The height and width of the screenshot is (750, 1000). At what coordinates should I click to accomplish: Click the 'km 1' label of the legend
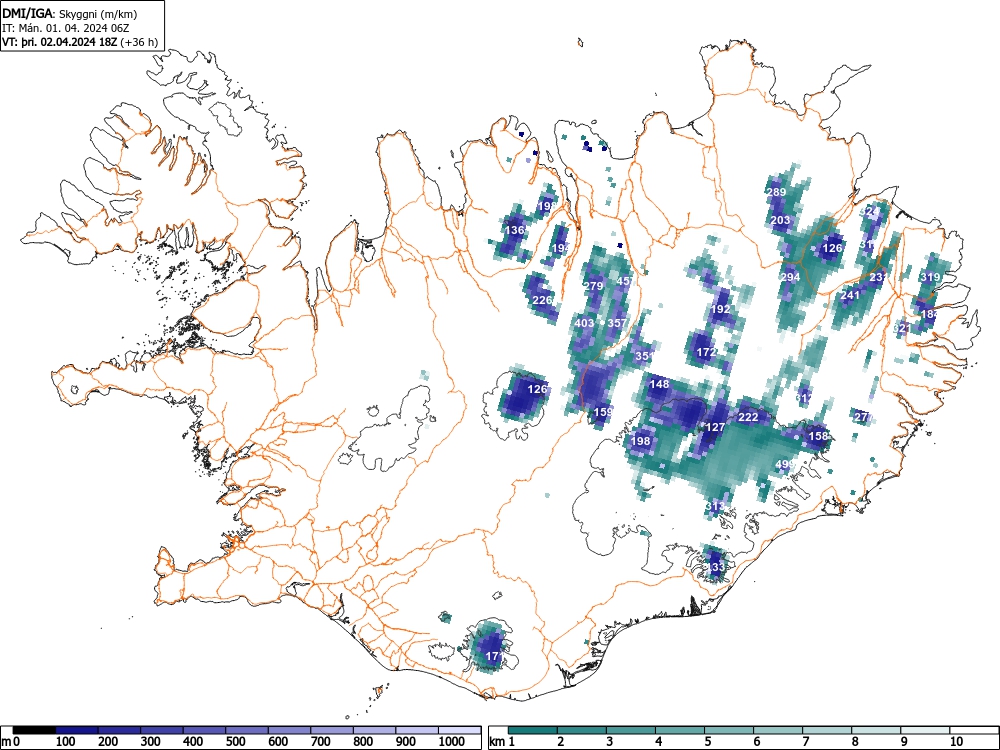point(502,742)
